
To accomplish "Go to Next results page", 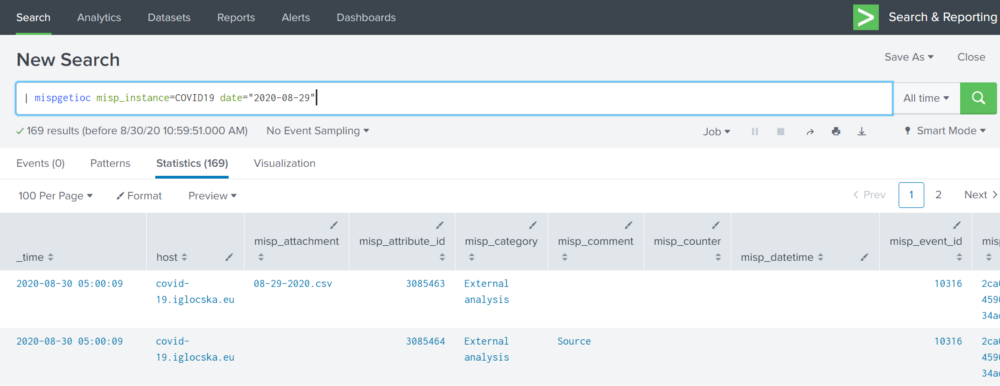I will point(981,195).
